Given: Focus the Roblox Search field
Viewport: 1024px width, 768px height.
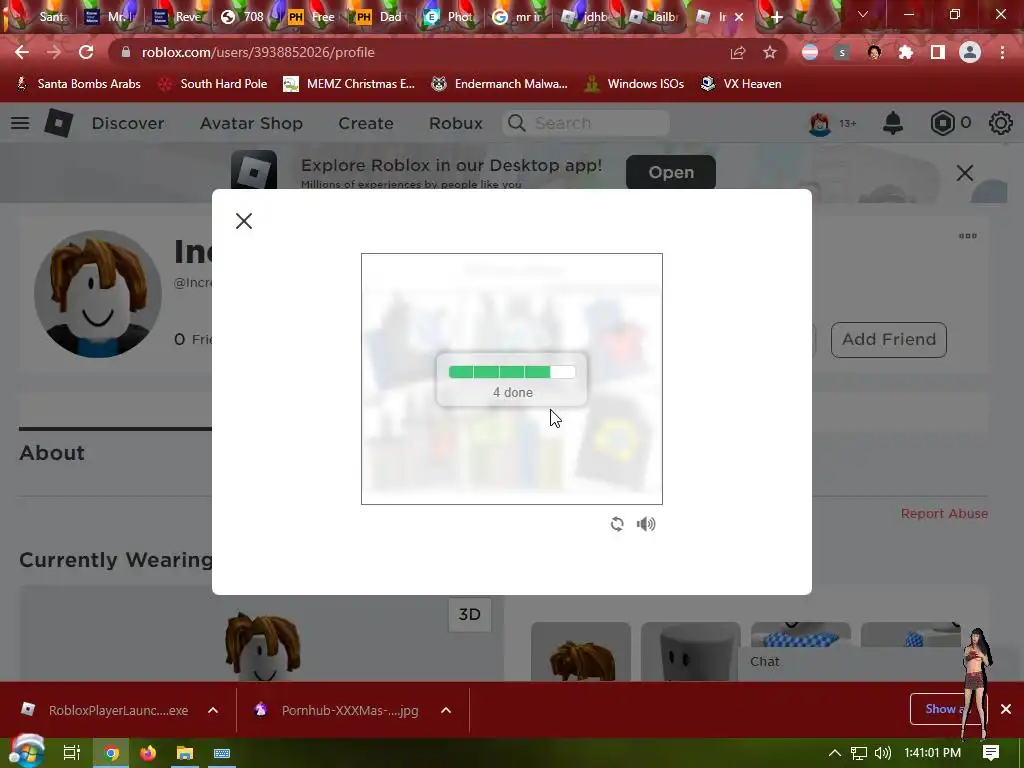Looking at the screenshot, I should tap(586, 123).
